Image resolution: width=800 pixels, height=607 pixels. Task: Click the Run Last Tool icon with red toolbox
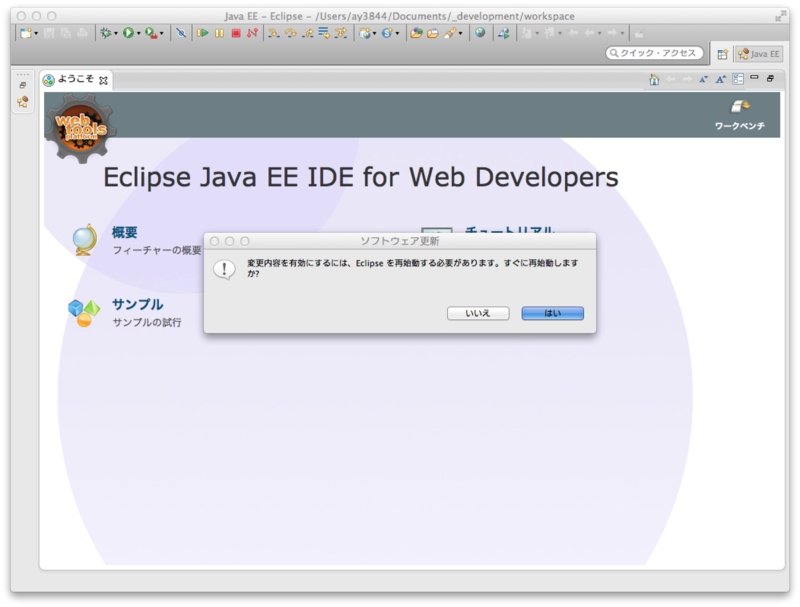pyautogui.click(x=151, y=33)
